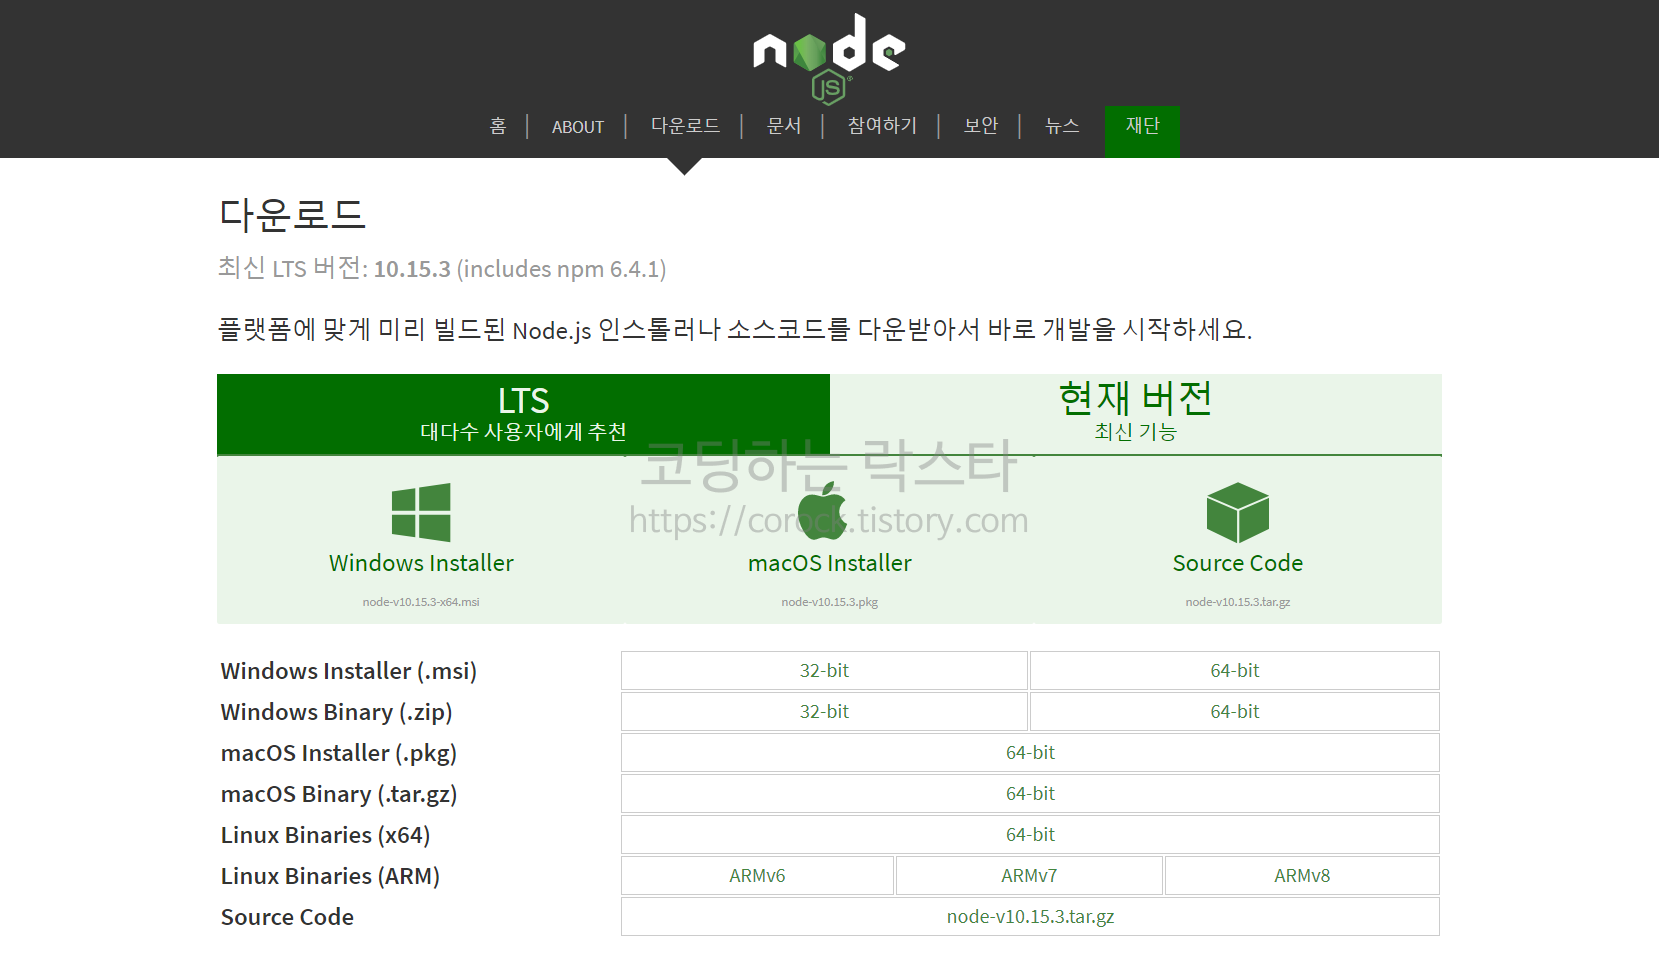Download 64-bit Linux Binaries (x64)
This screenshot has width=1659, height=974.
coord(1030,835)
